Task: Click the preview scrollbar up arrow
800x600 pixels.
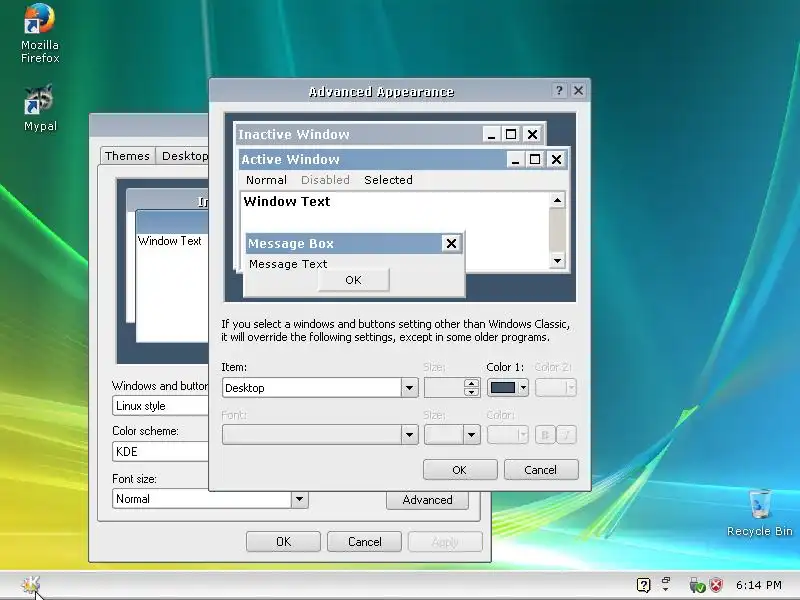Action: [557, 200]
